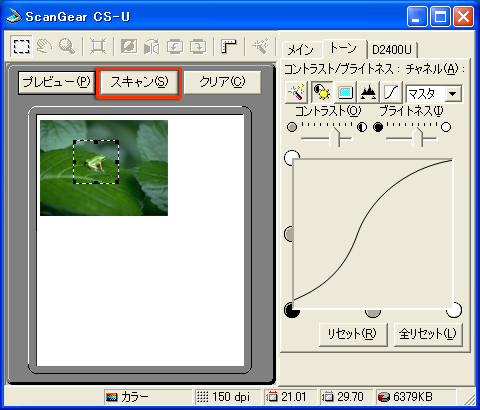Click the ScanGear scanner title icon
This screenshot has width=480, height=410.
(x=14, y=17)
